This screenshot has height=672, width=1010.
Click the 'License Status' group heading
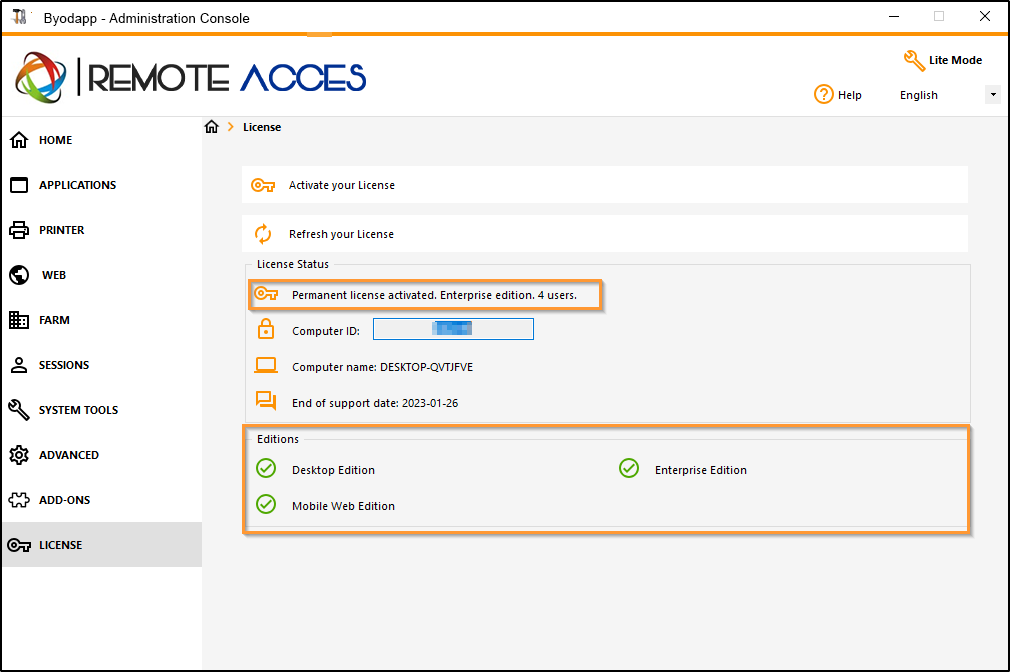click(x=292, y=264)
